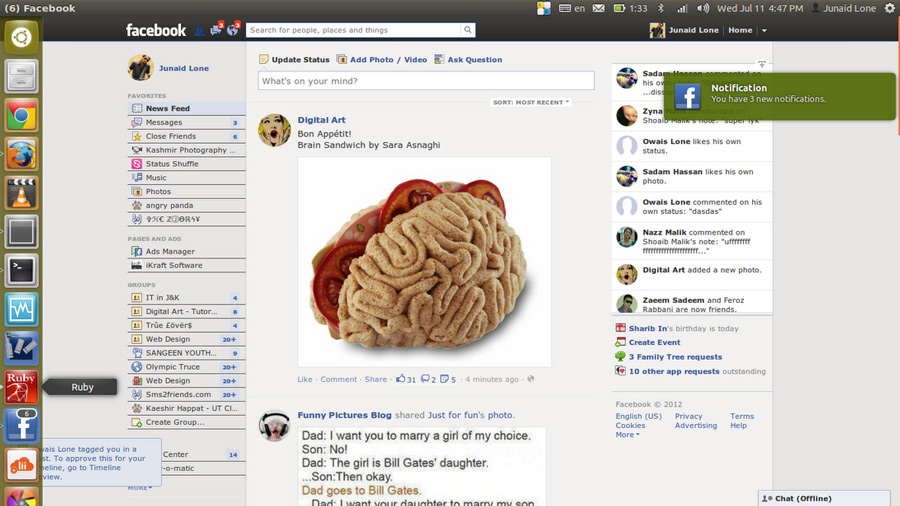The width and height of the screenshot is (900, 506).
Task: Select Ask Question tab
Action: (x=468, y=59)
